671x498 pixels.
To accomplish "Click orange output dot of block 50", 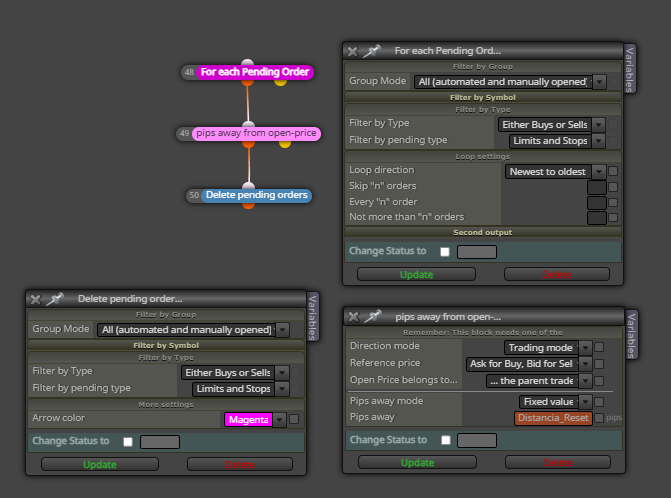I will point(248,205).
